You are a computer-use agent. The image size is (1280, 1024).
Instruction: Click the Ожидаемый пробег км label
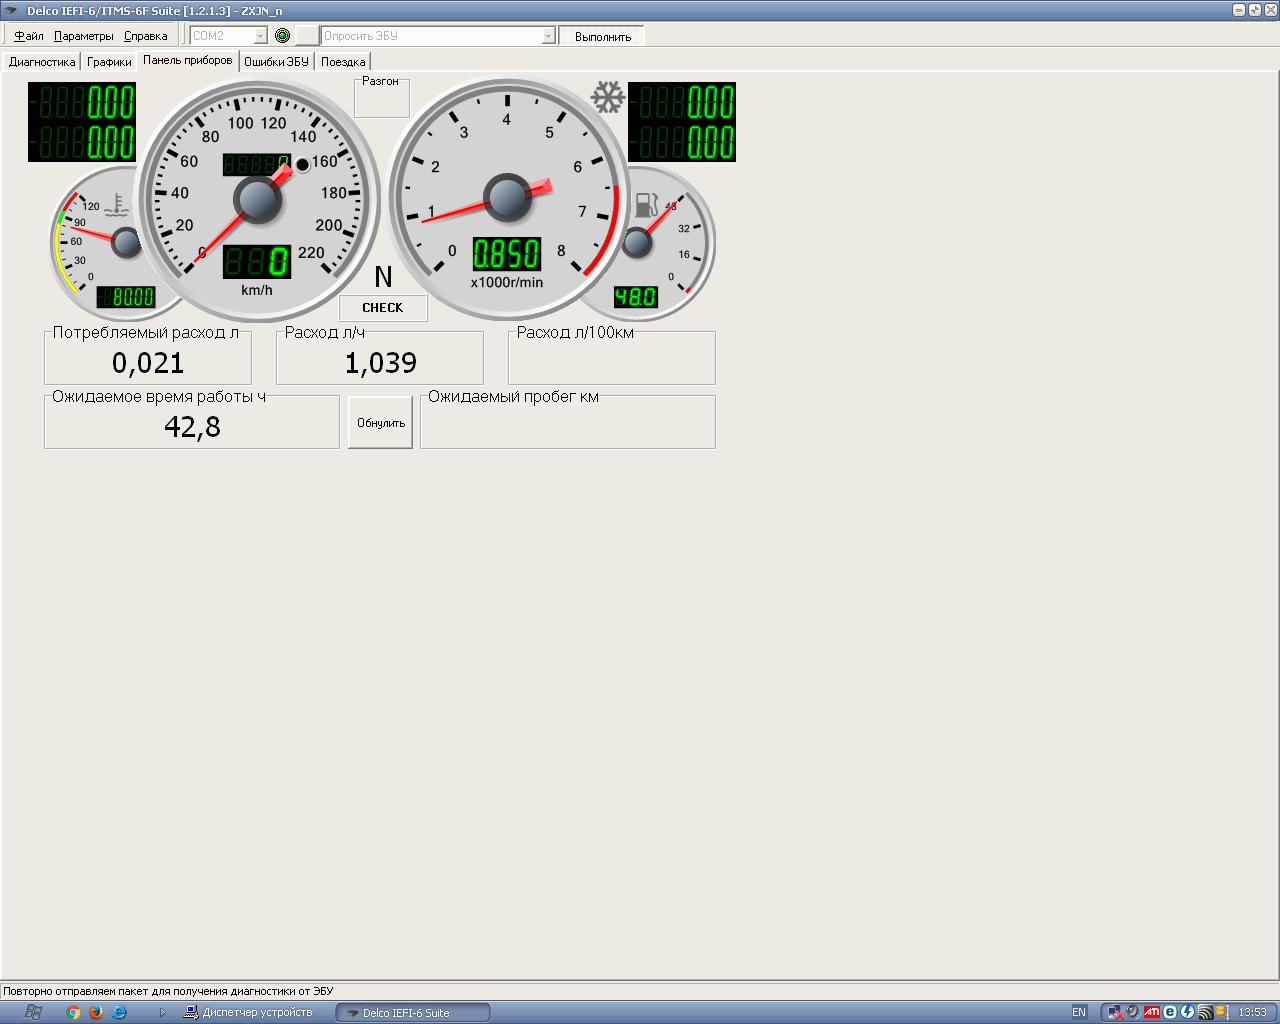(513, 397)
